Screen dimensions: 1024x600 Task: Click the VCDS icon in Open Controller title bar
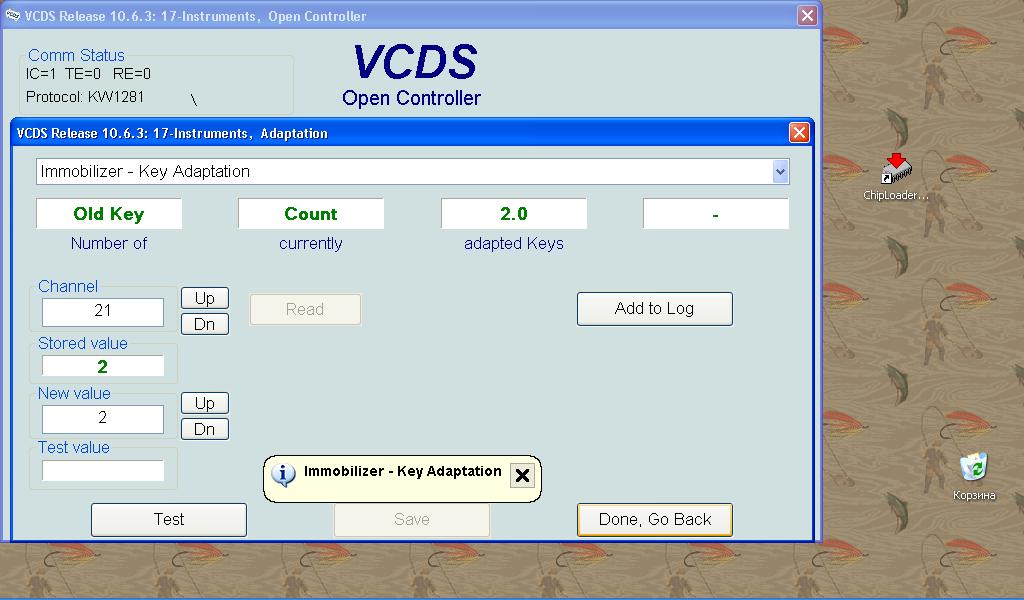tap(12, 16)
